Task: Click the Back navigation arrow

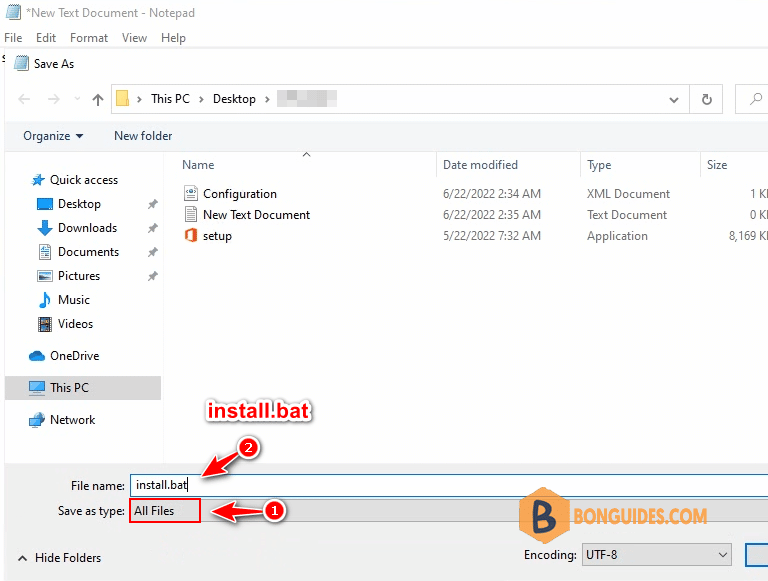Action: pos(24,99)
